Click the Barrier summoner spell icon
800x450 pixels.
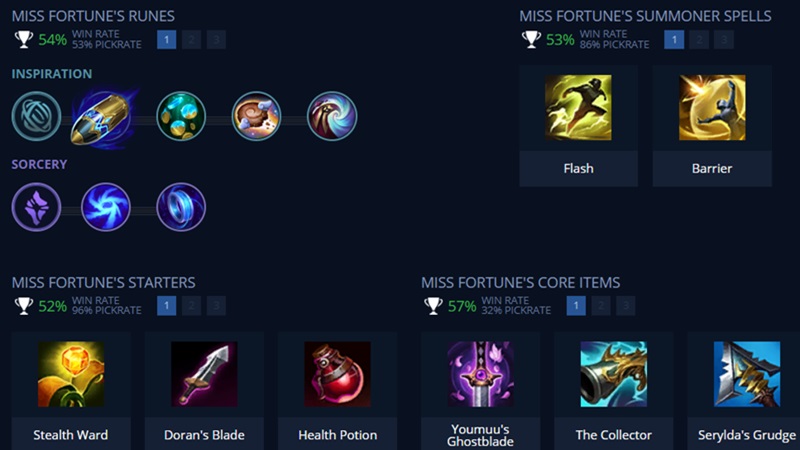712,108
